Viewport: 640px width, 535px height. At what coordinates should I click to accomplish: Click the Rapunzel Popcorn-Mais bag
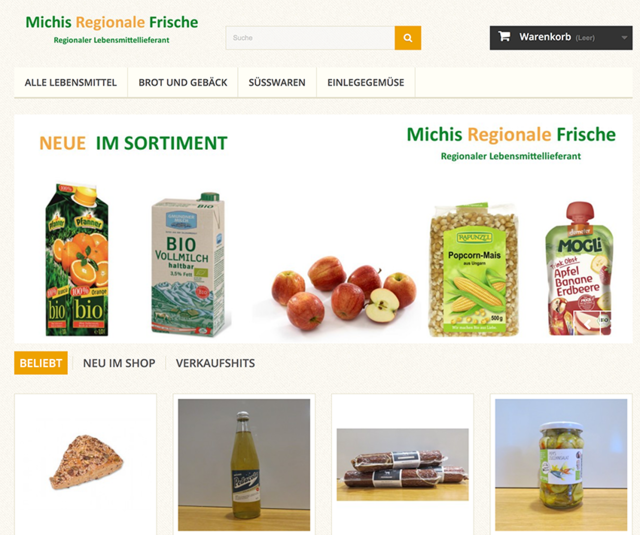[x=473, y=269]
